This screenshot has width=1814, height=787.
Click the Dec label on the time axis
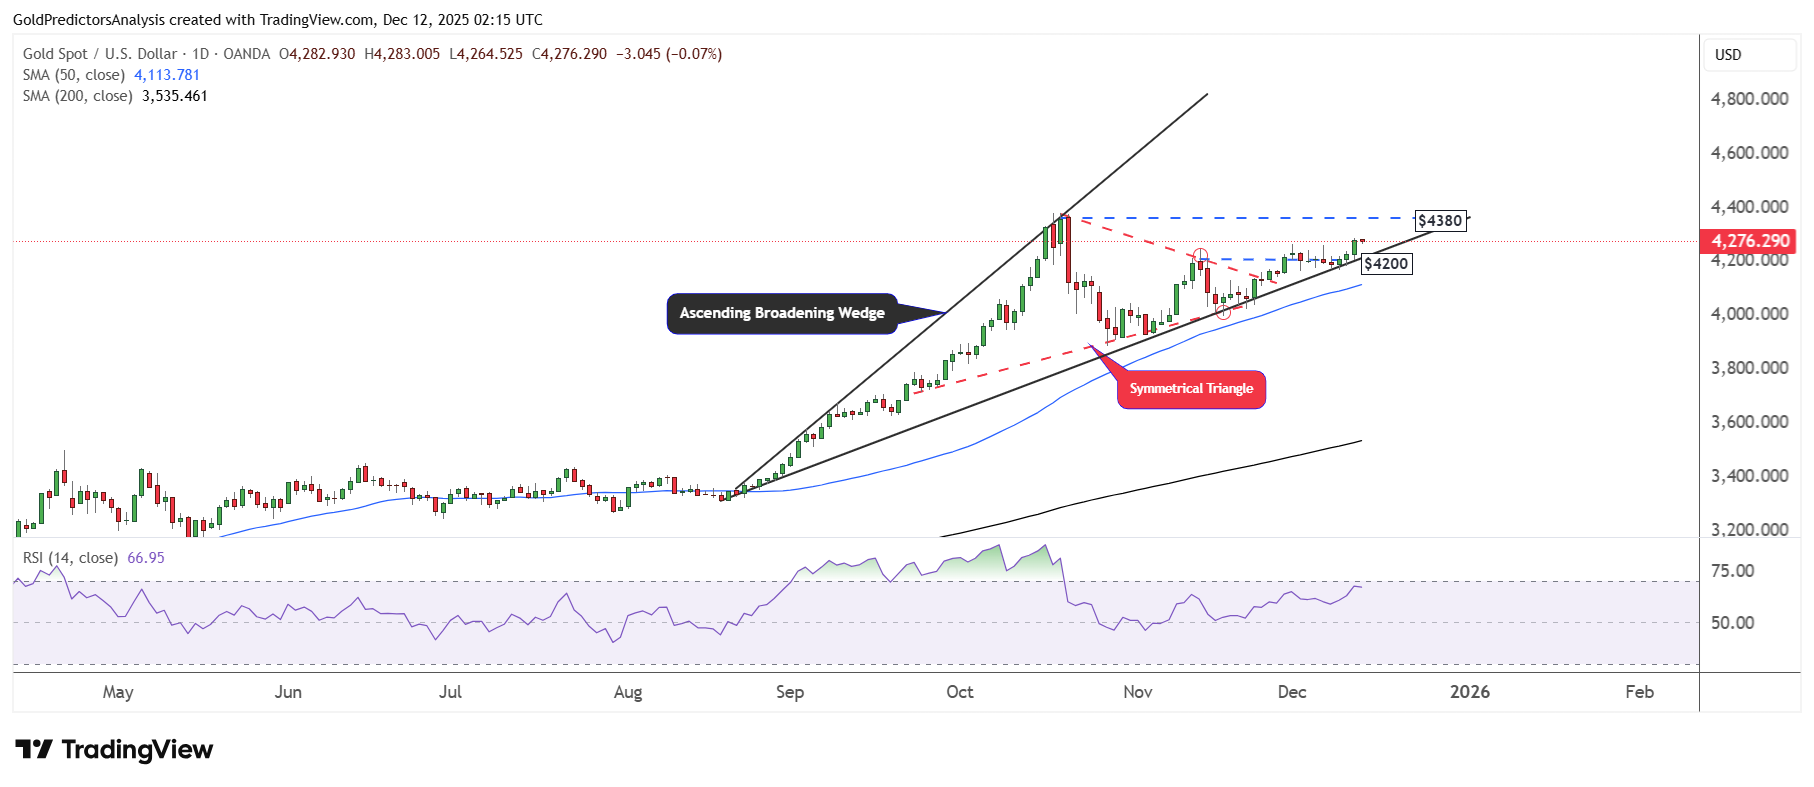(x=1291, y=692)
